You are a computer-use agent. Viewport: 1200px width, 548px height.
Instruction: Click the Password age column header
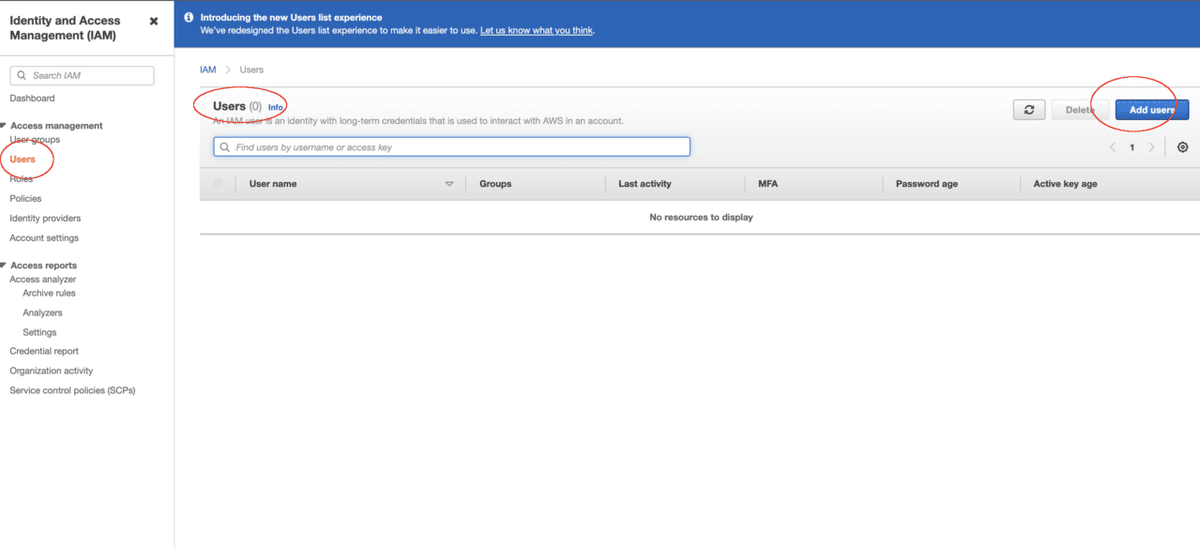tap(927, 184)
